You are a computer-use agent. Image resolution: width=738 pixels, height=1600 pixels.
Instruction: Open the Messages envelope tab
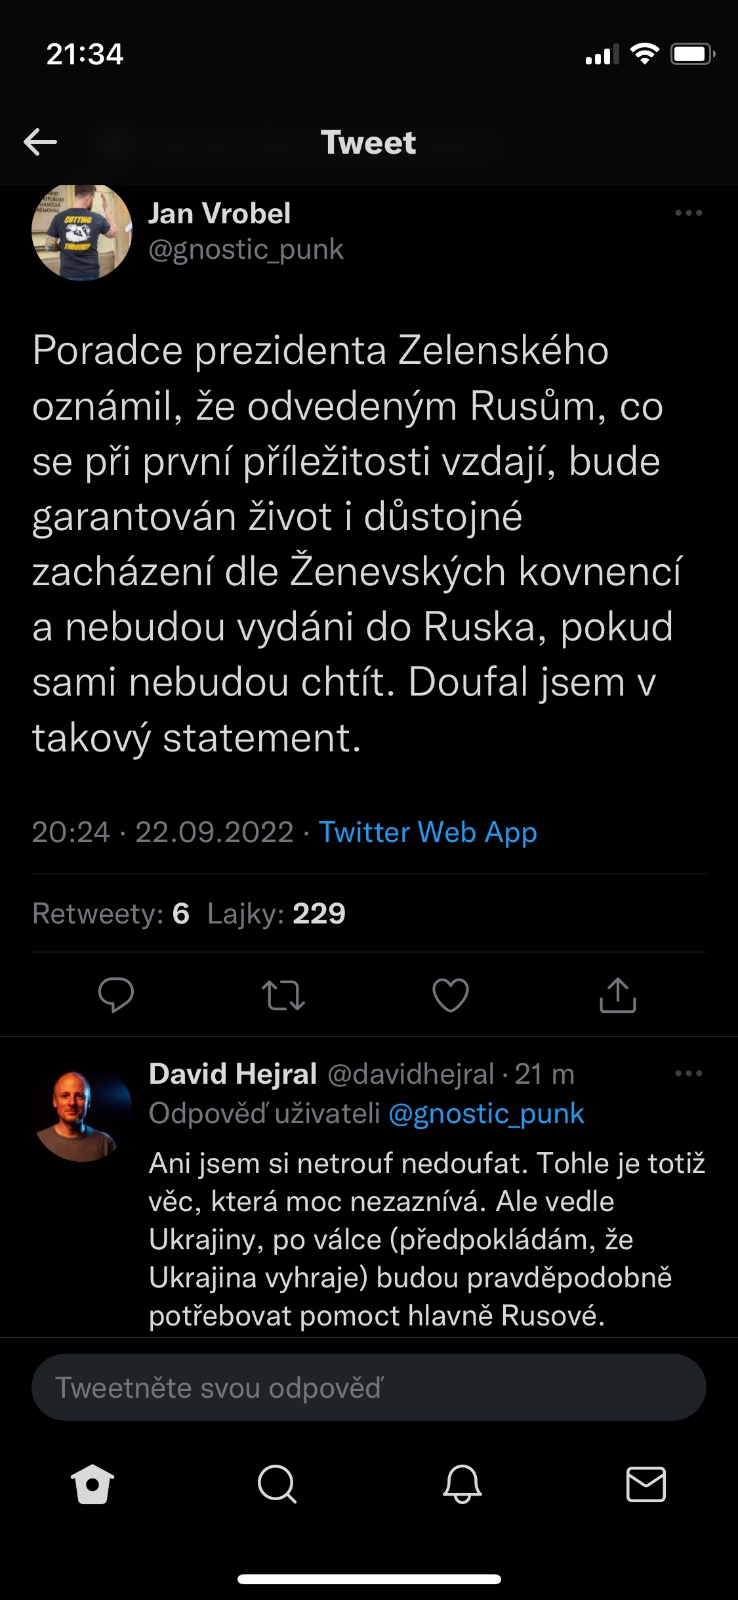pyautogui.click(x=646, y=1485)
